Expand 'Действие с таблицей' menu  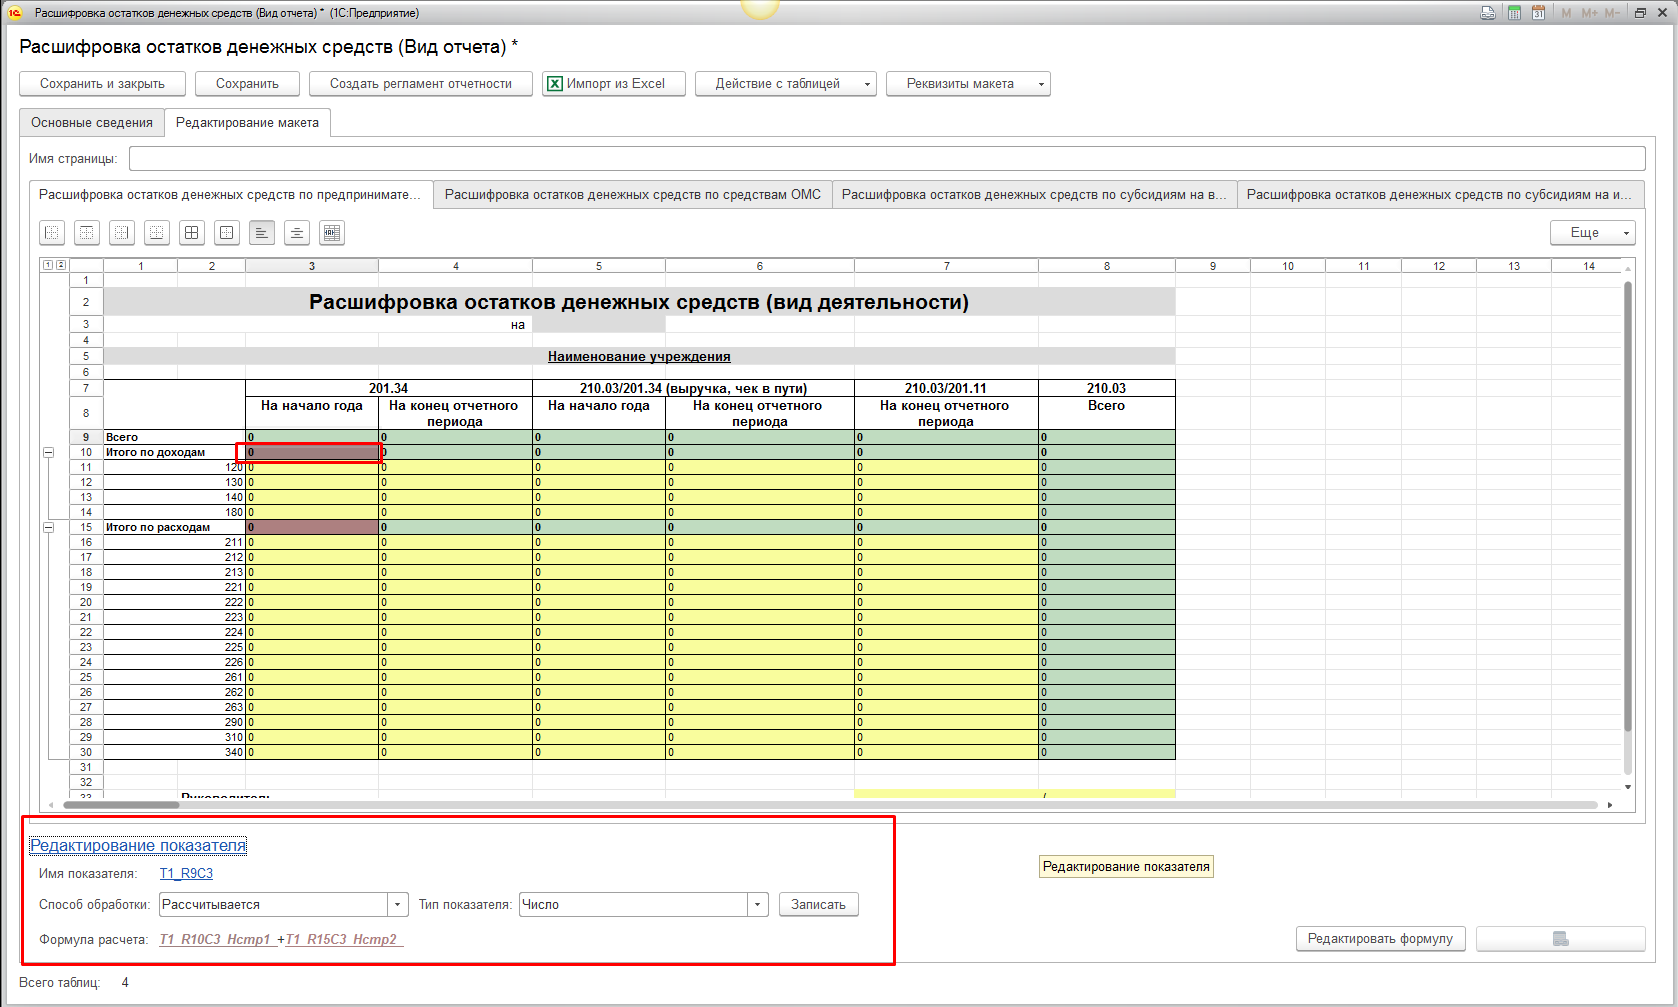click(x=785, y=84)
